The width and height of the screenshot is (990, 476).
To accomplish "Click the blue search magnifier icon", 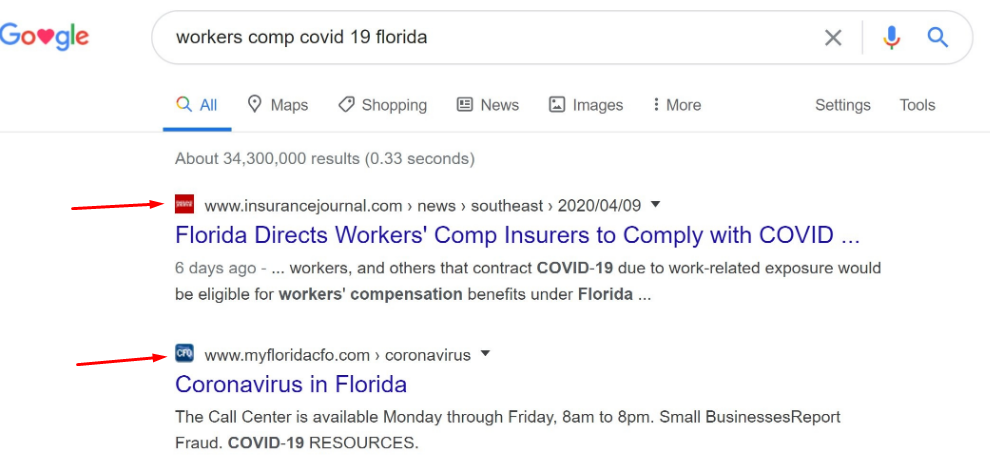I will coord(937,38).
